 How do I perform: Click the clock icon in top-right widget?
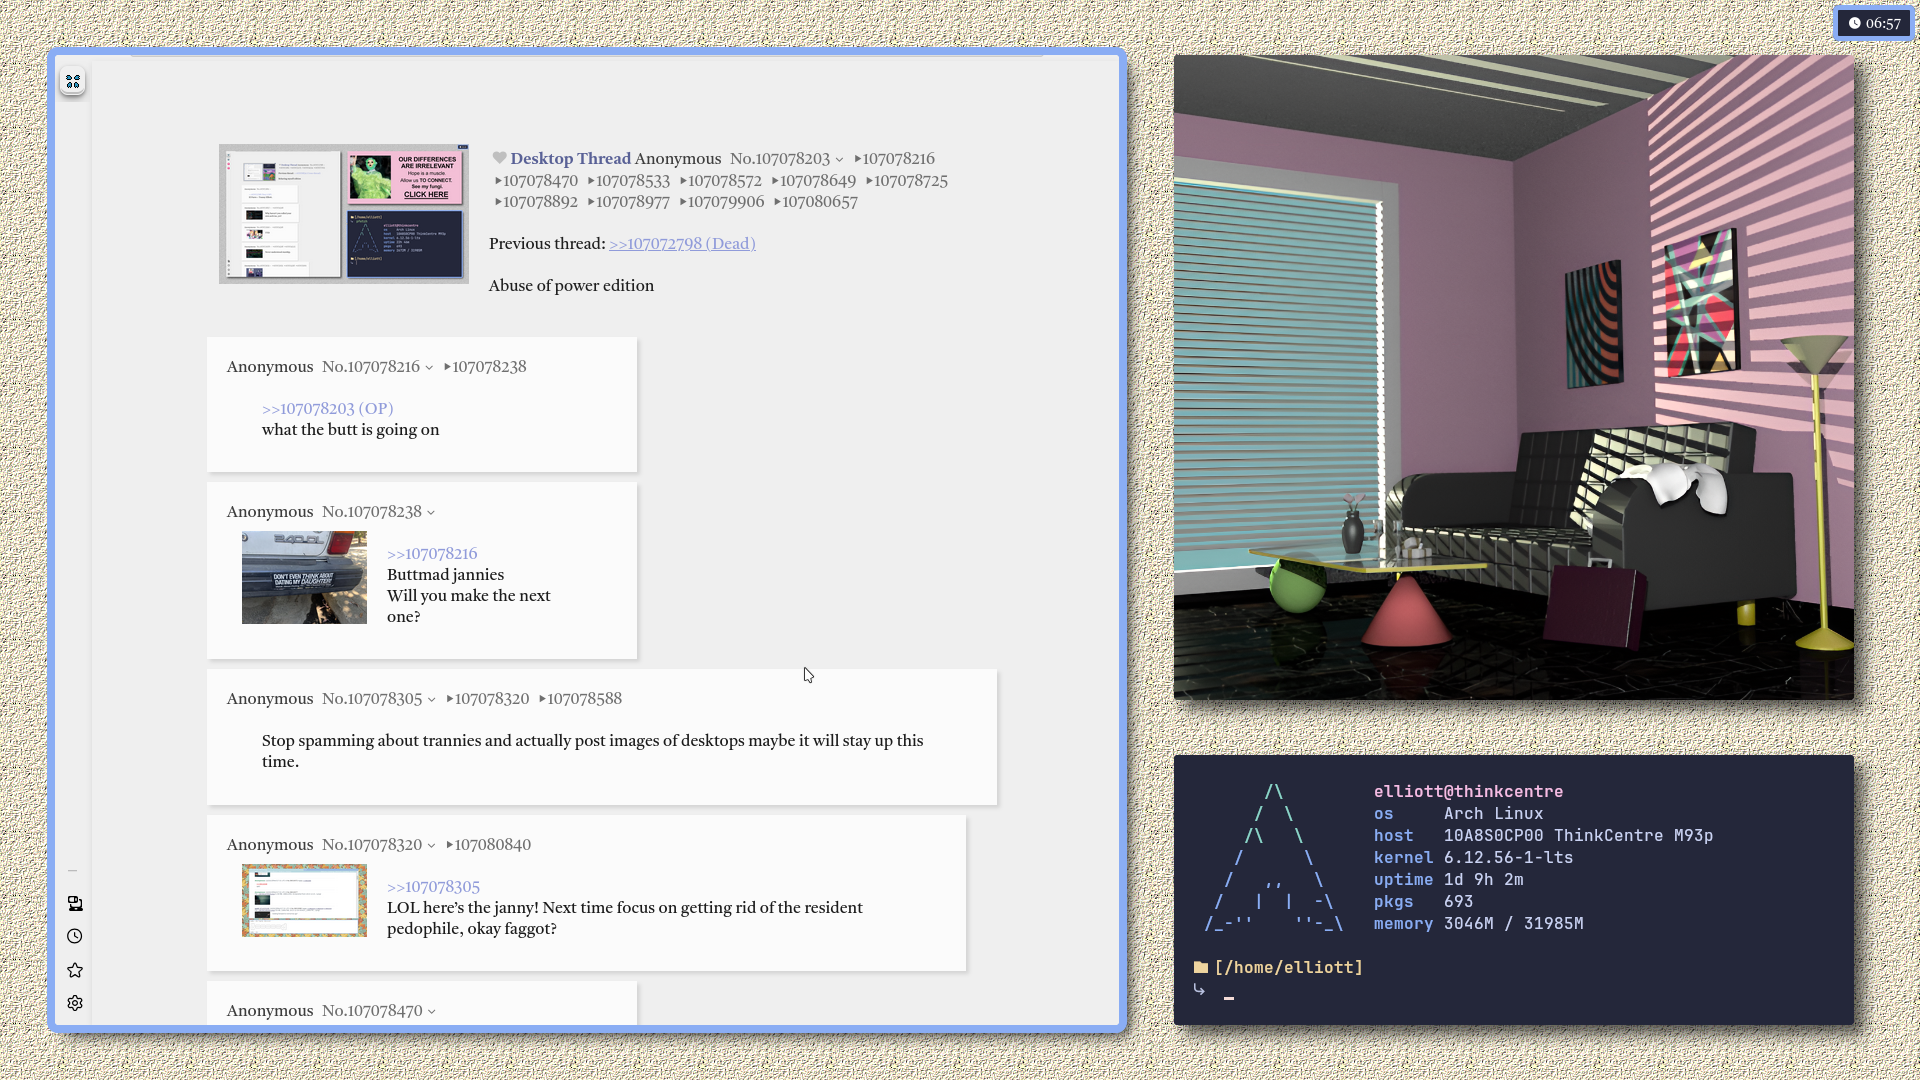point(1854,23)
